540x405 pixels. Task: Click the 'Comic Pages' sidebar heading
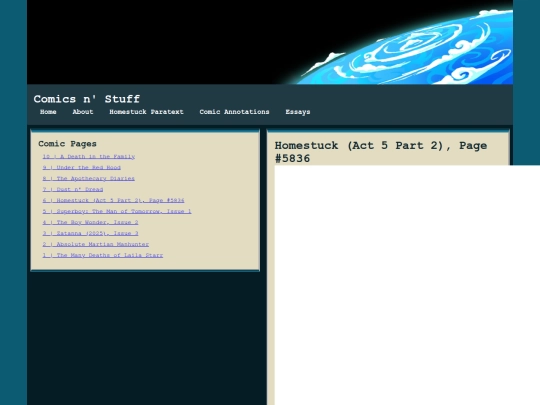[68, 144]
